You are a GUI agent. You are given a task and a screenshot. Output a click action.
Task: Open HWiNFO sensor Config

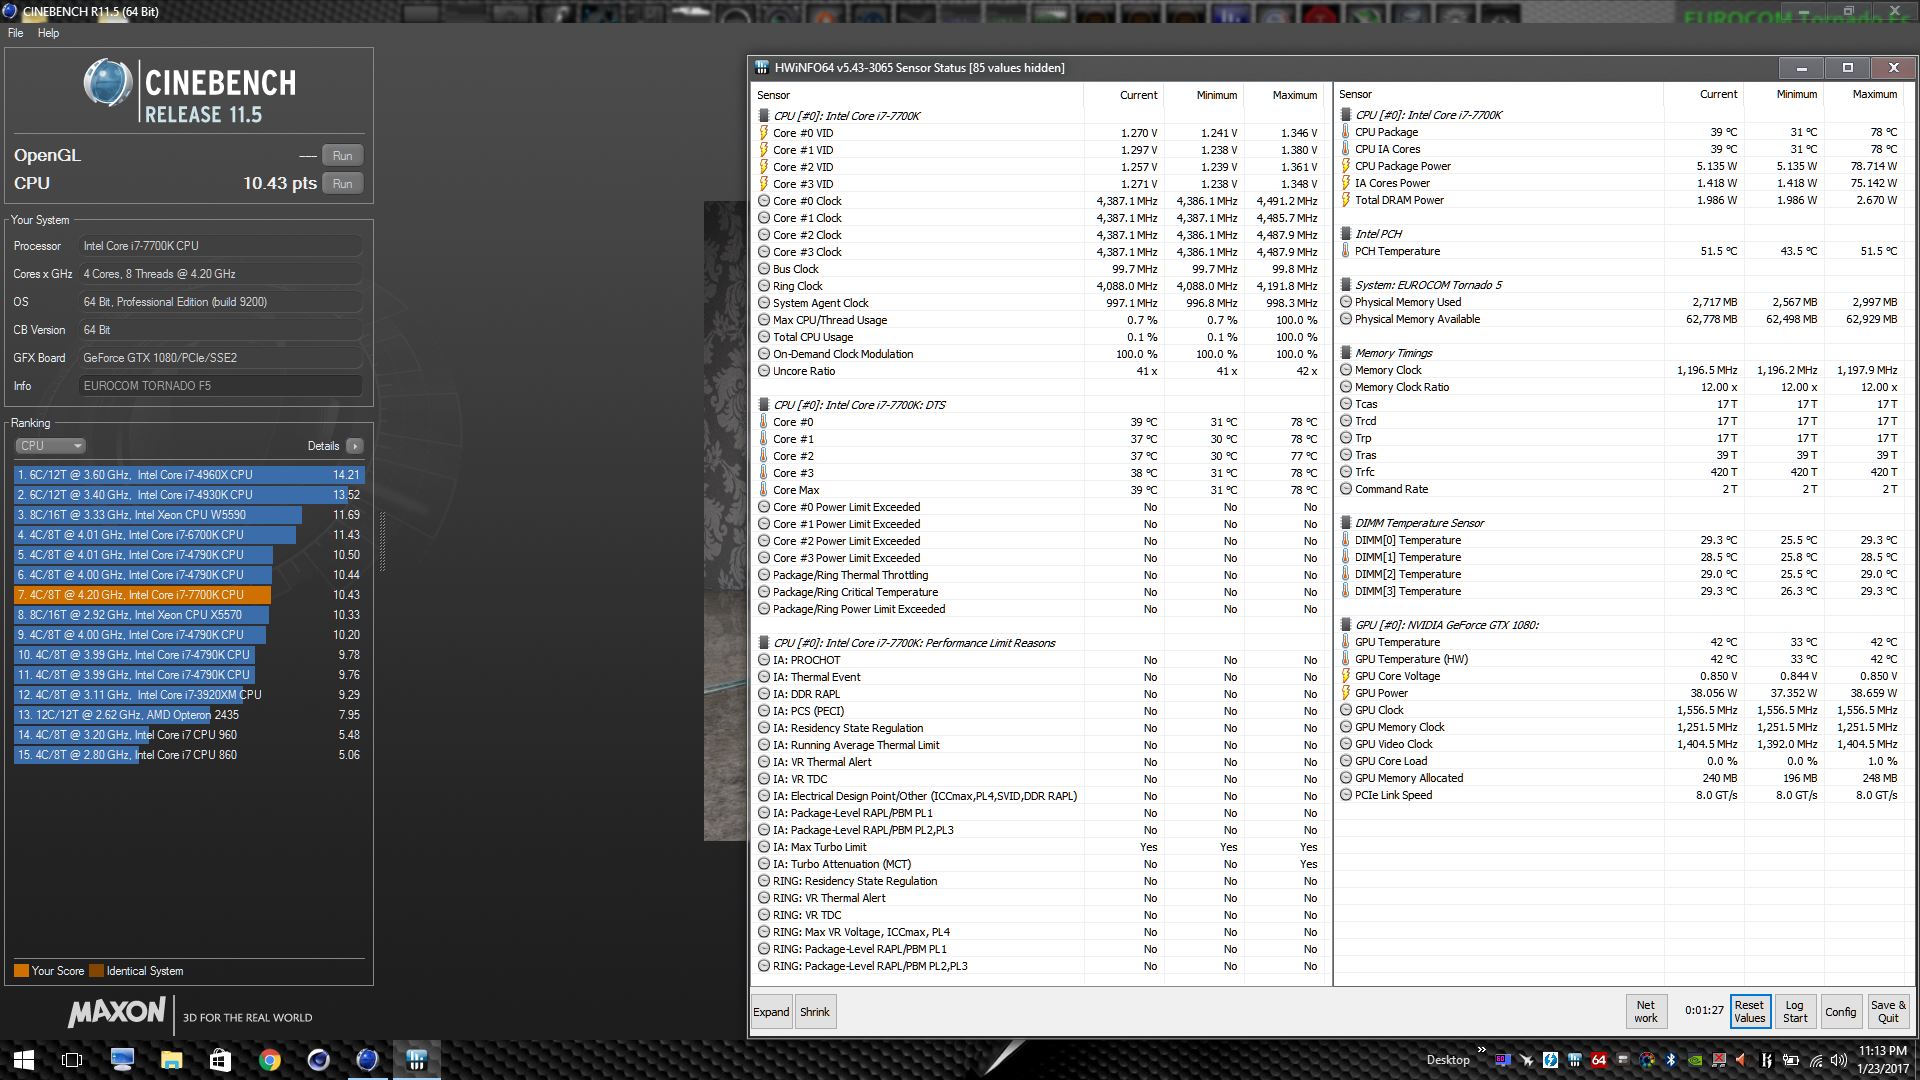click(1840, 1012)
